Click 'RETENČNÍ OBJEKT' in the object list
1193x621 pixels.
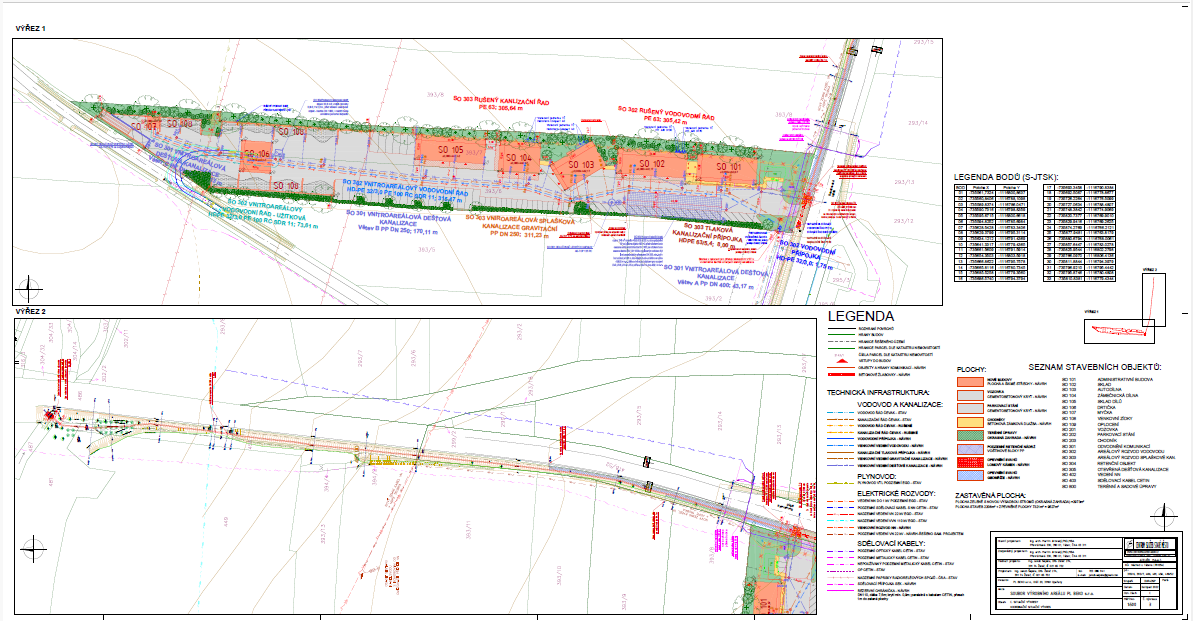(x=1115, y=463)
